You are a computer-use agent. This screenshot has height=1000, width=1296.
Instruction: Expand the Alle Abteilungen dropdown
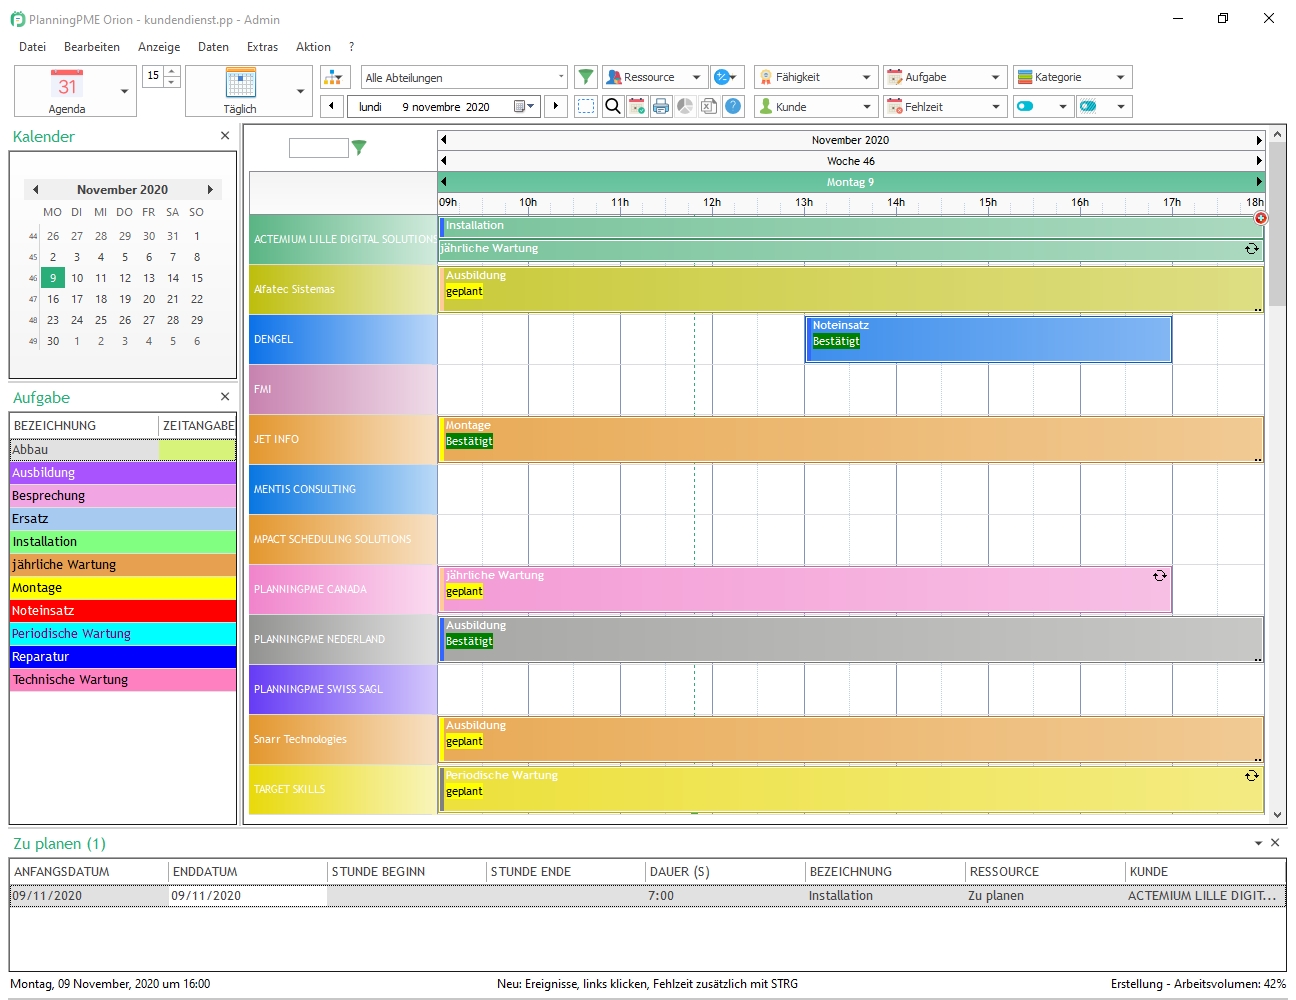click(x=560, y=77)
